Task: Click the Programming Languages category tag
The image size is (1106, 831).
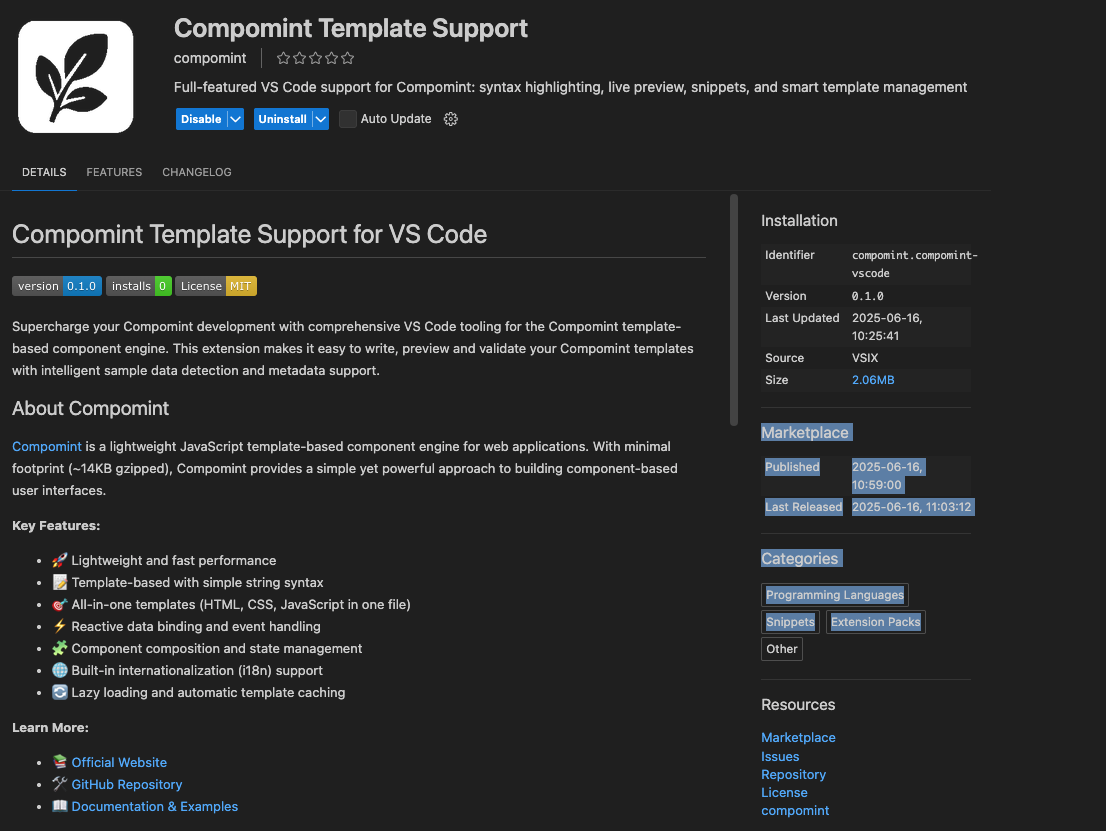Action: point(834,595)
